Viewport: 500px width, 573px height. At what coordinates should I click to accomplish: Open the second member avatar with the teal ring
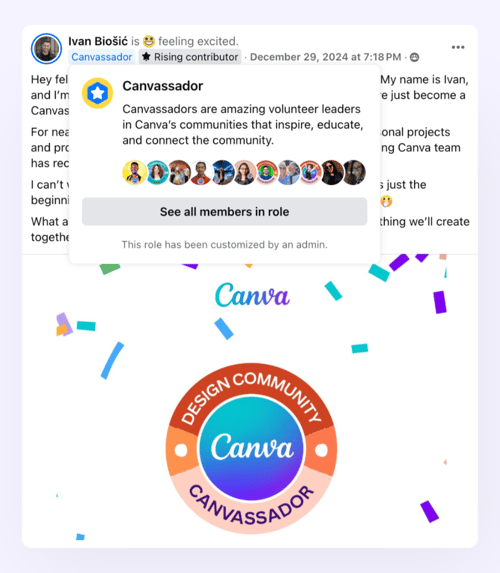157,172
